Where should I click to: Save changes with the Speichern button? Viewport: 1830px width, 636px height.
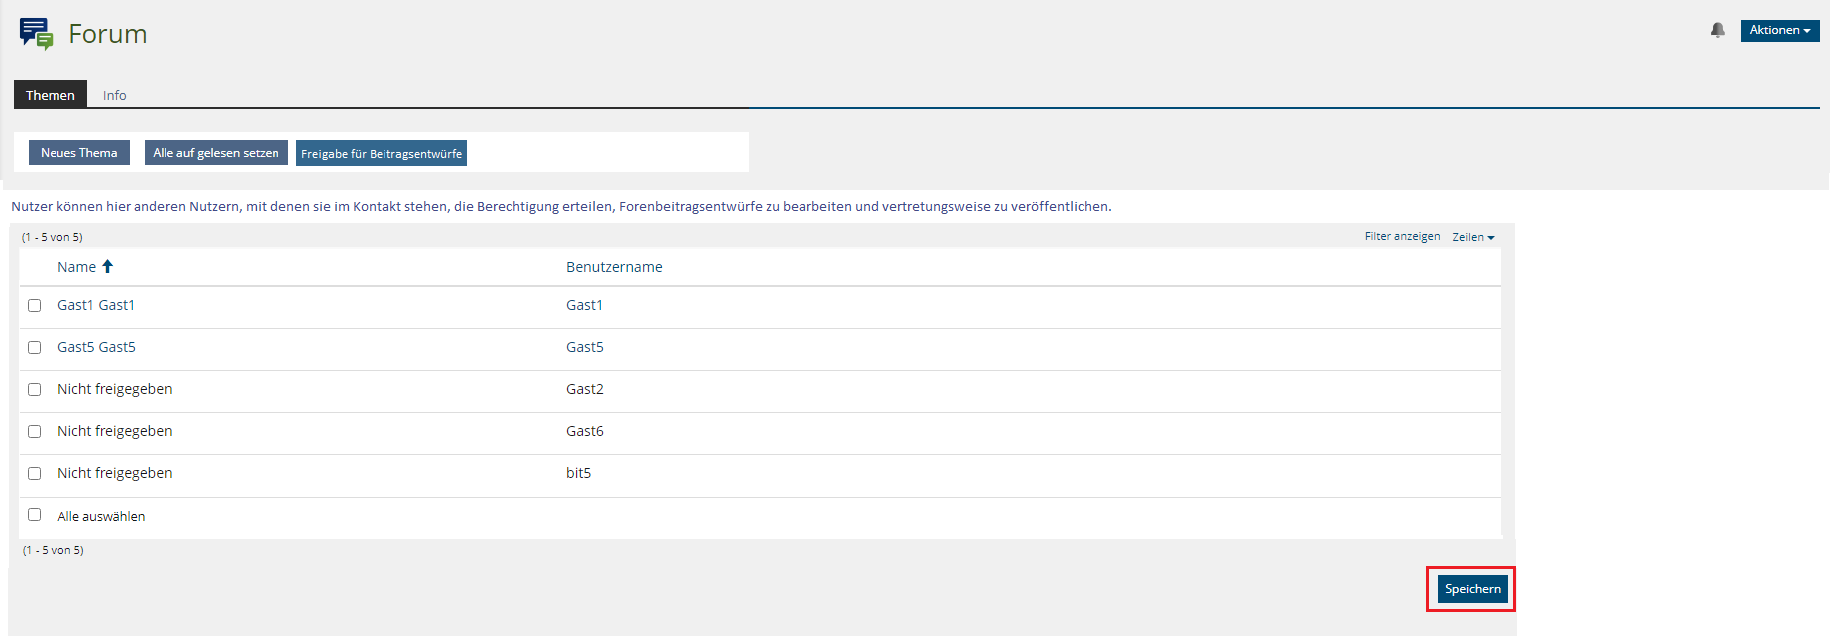[1472, 589]
